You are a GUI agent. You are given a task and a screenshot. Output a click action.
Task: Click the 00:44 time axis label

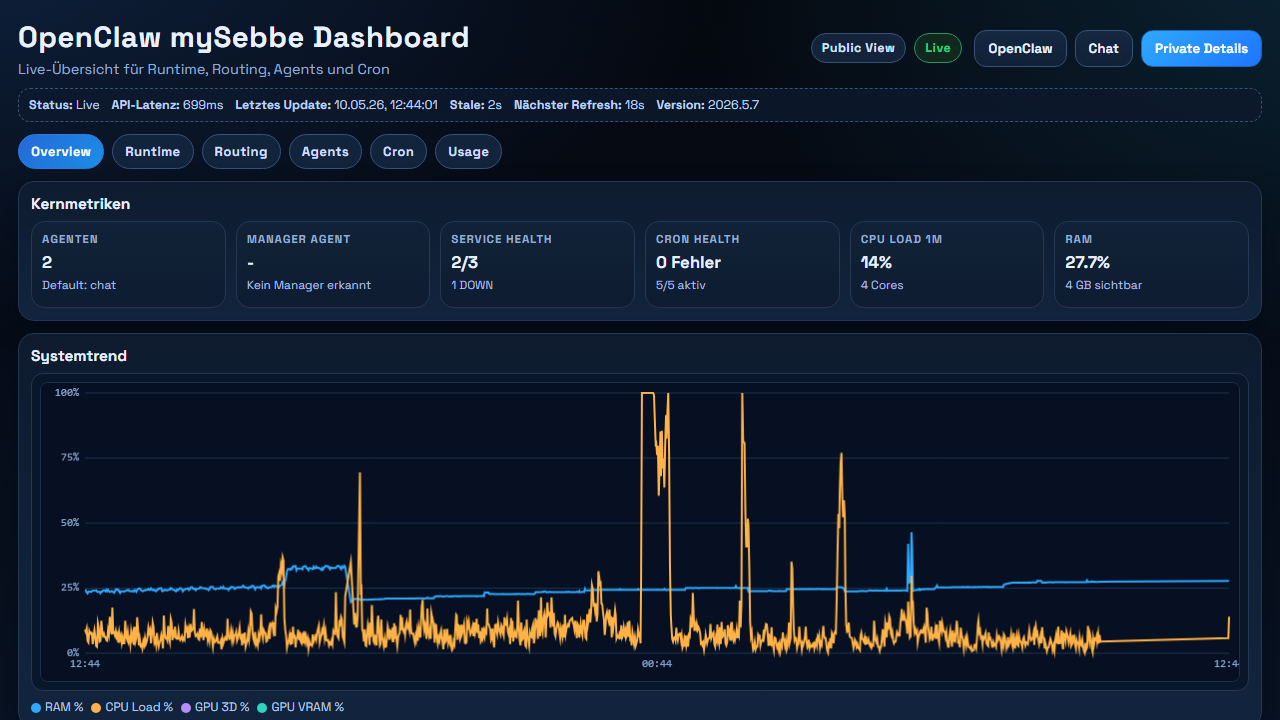pyautogui.click(x=657, y=663)
